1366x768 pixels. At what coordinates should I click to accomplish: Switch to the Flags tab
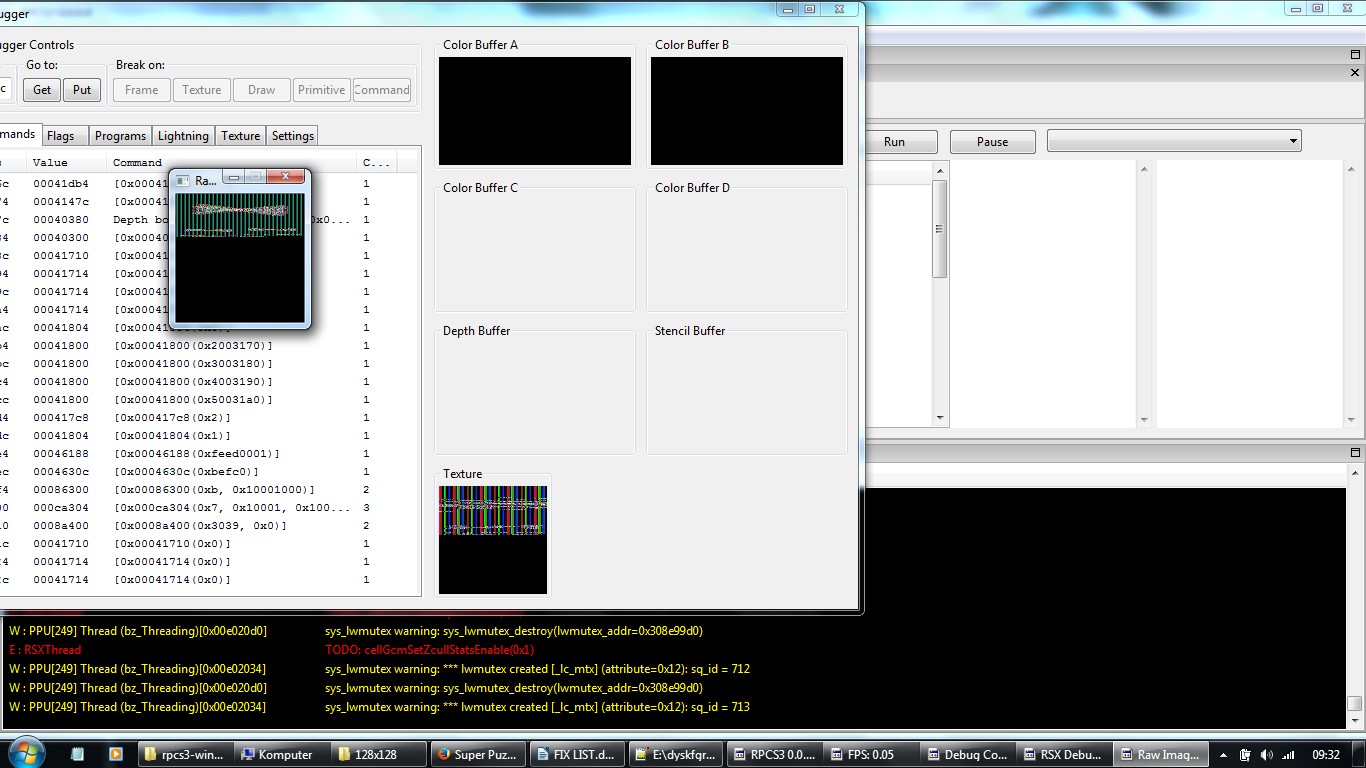click(x=61, y=136)
